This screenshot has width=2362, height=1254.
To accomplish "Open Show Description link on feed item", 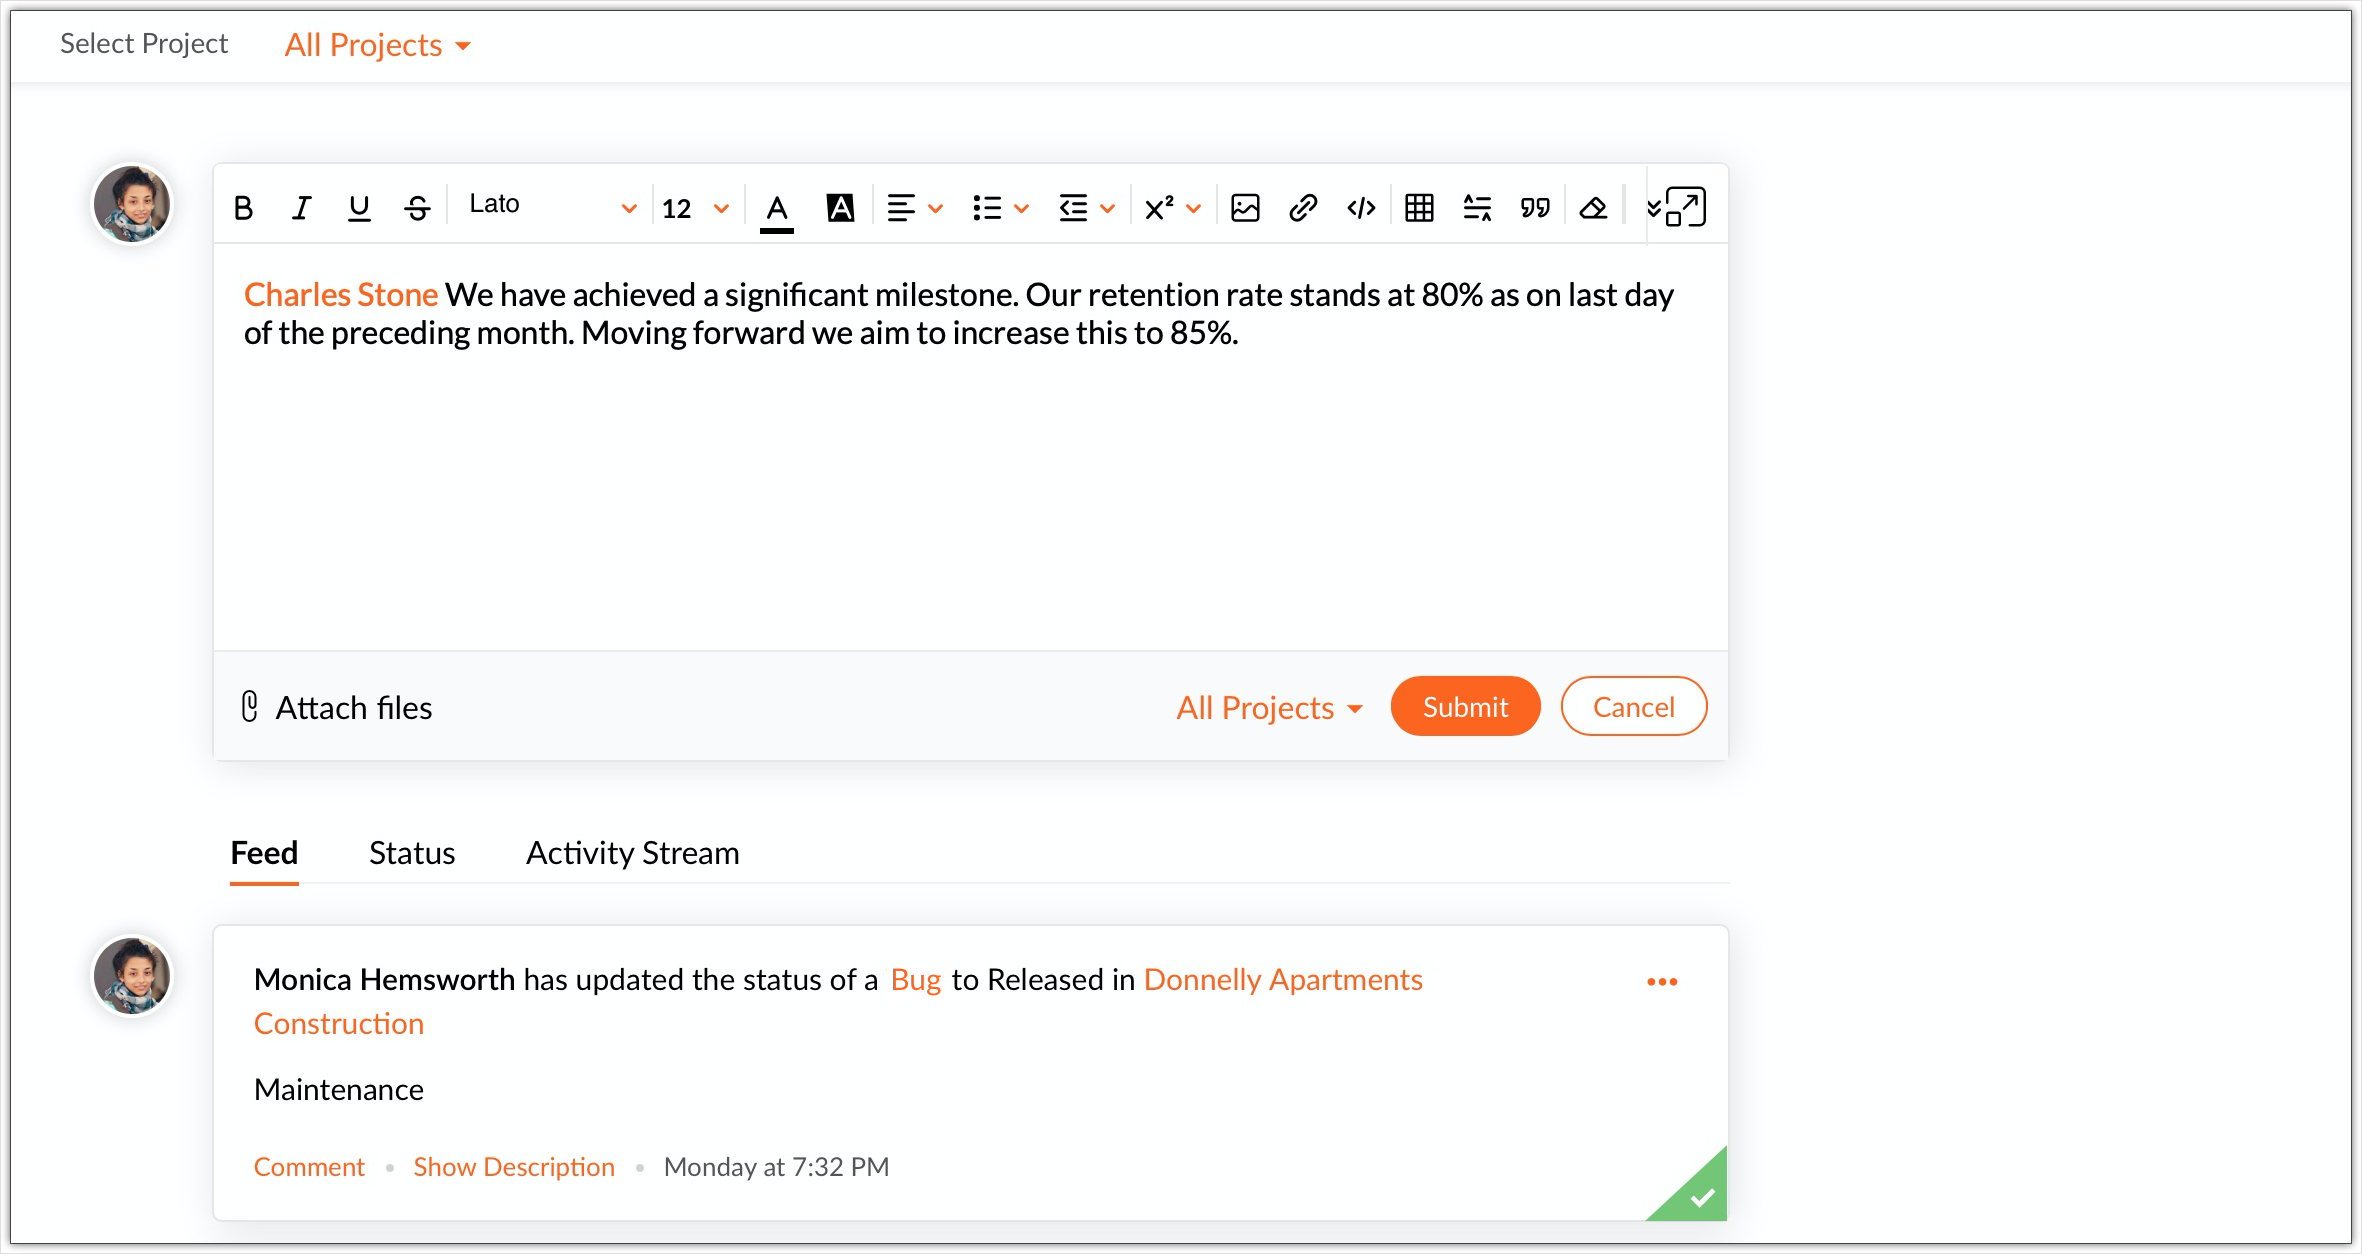I will pyautogui.click(x=514, y=1167).
